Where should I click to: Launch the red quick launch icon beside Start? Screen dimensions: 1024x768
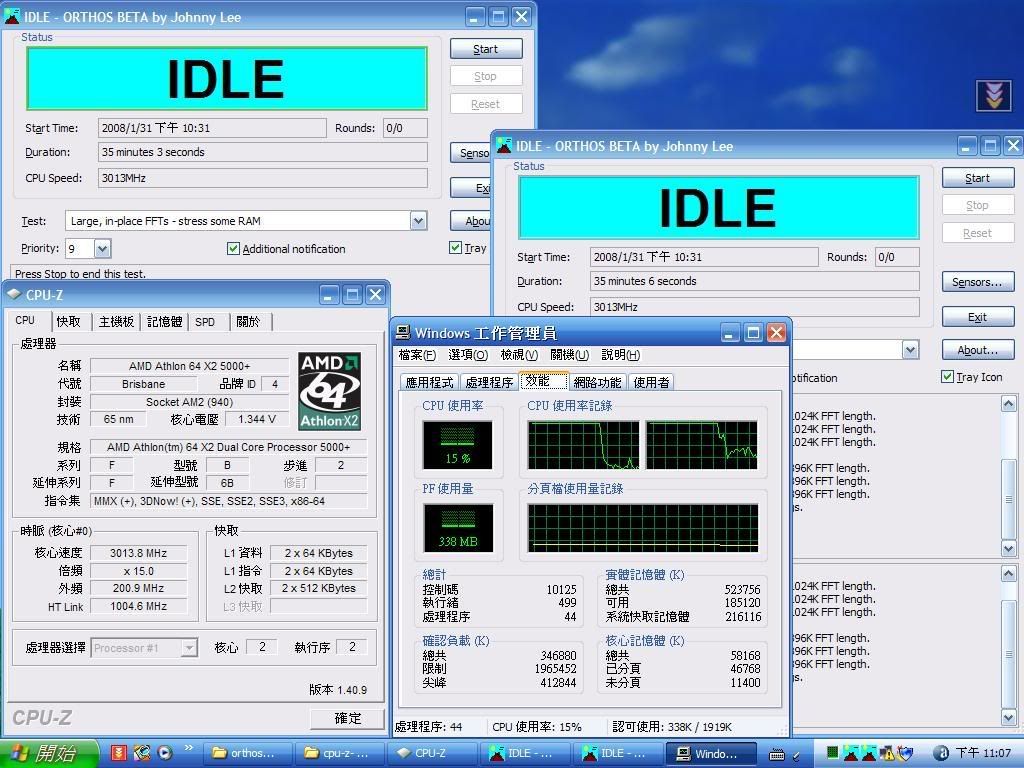[118, 753]
